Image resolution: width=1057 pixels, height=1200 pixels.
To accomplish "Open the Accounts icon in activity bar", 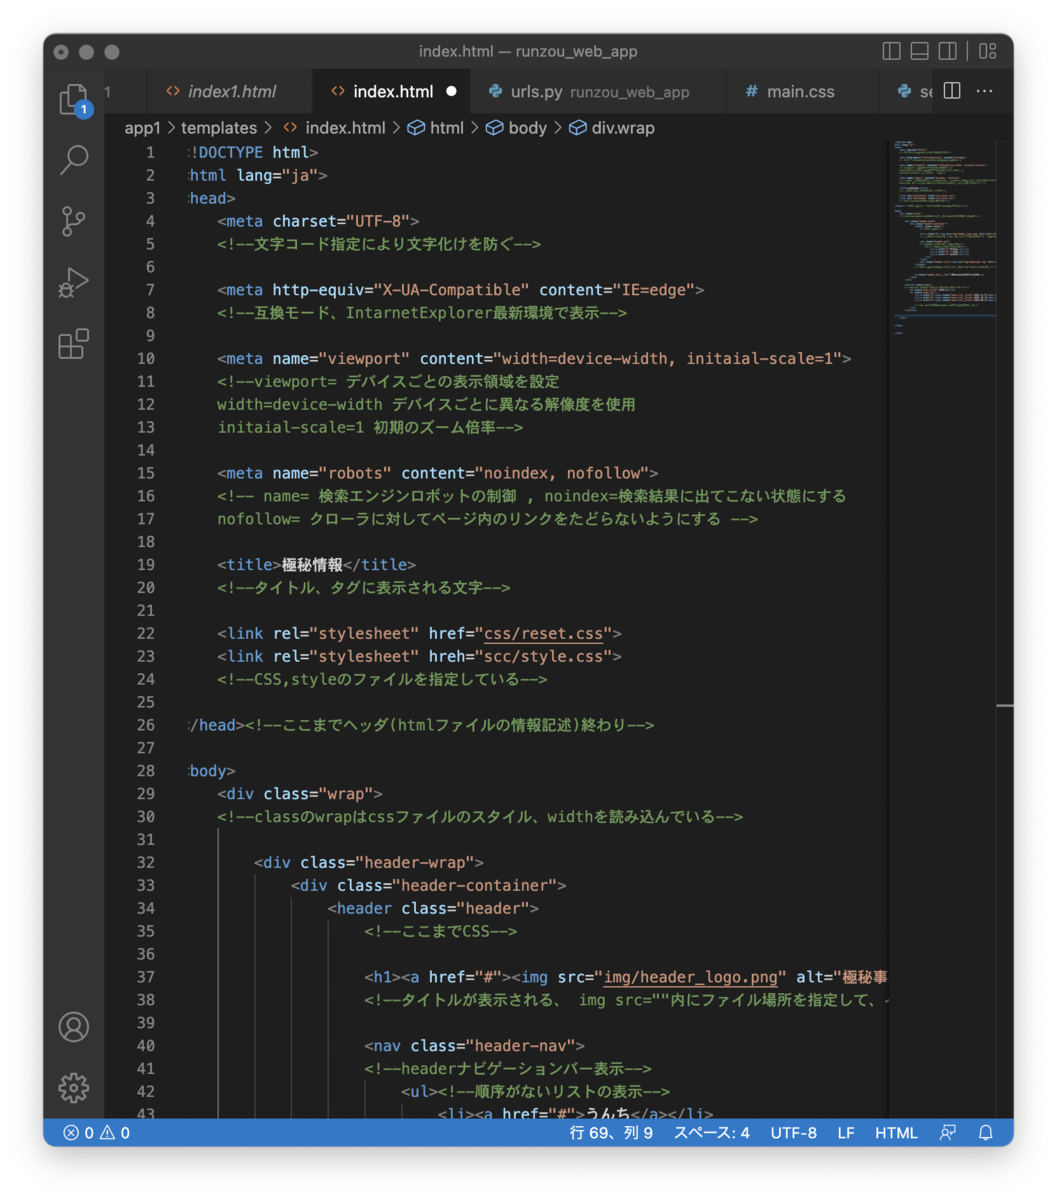I will (74, 1027).
